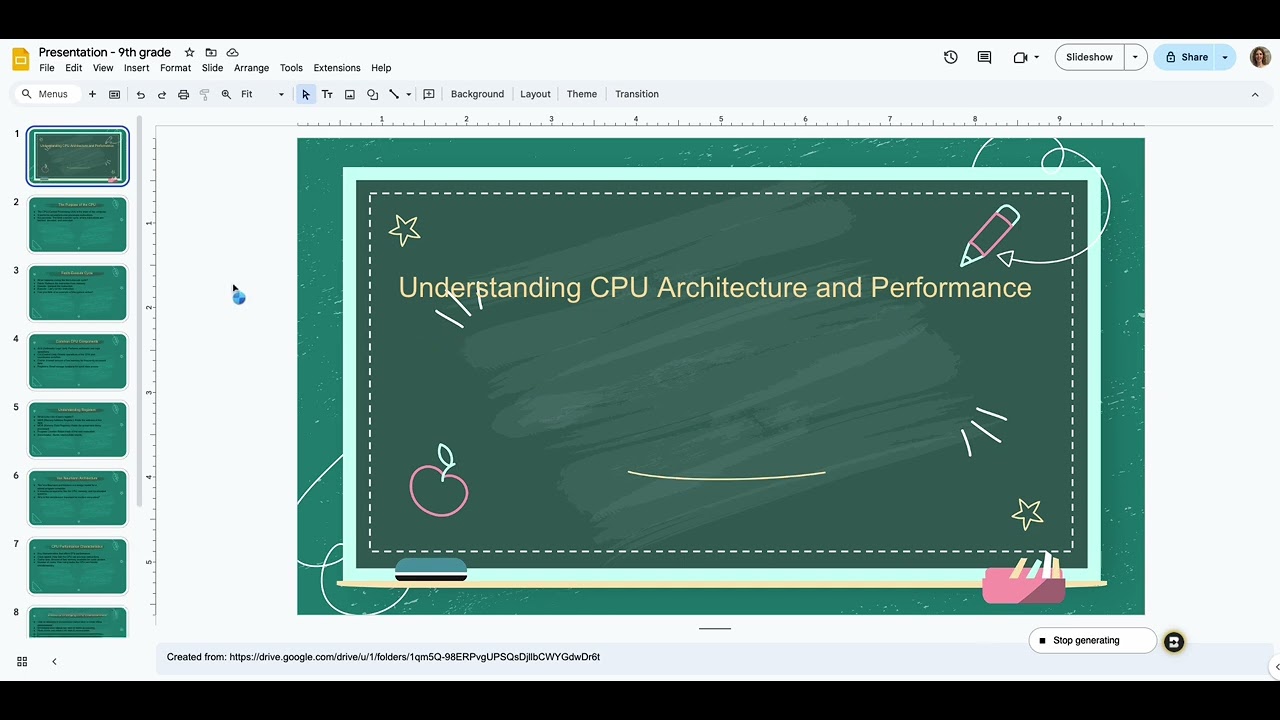This screenshot has width=1280, height=720.
Task: Click the video call camera icon
Action: (x=1020, y=57)
